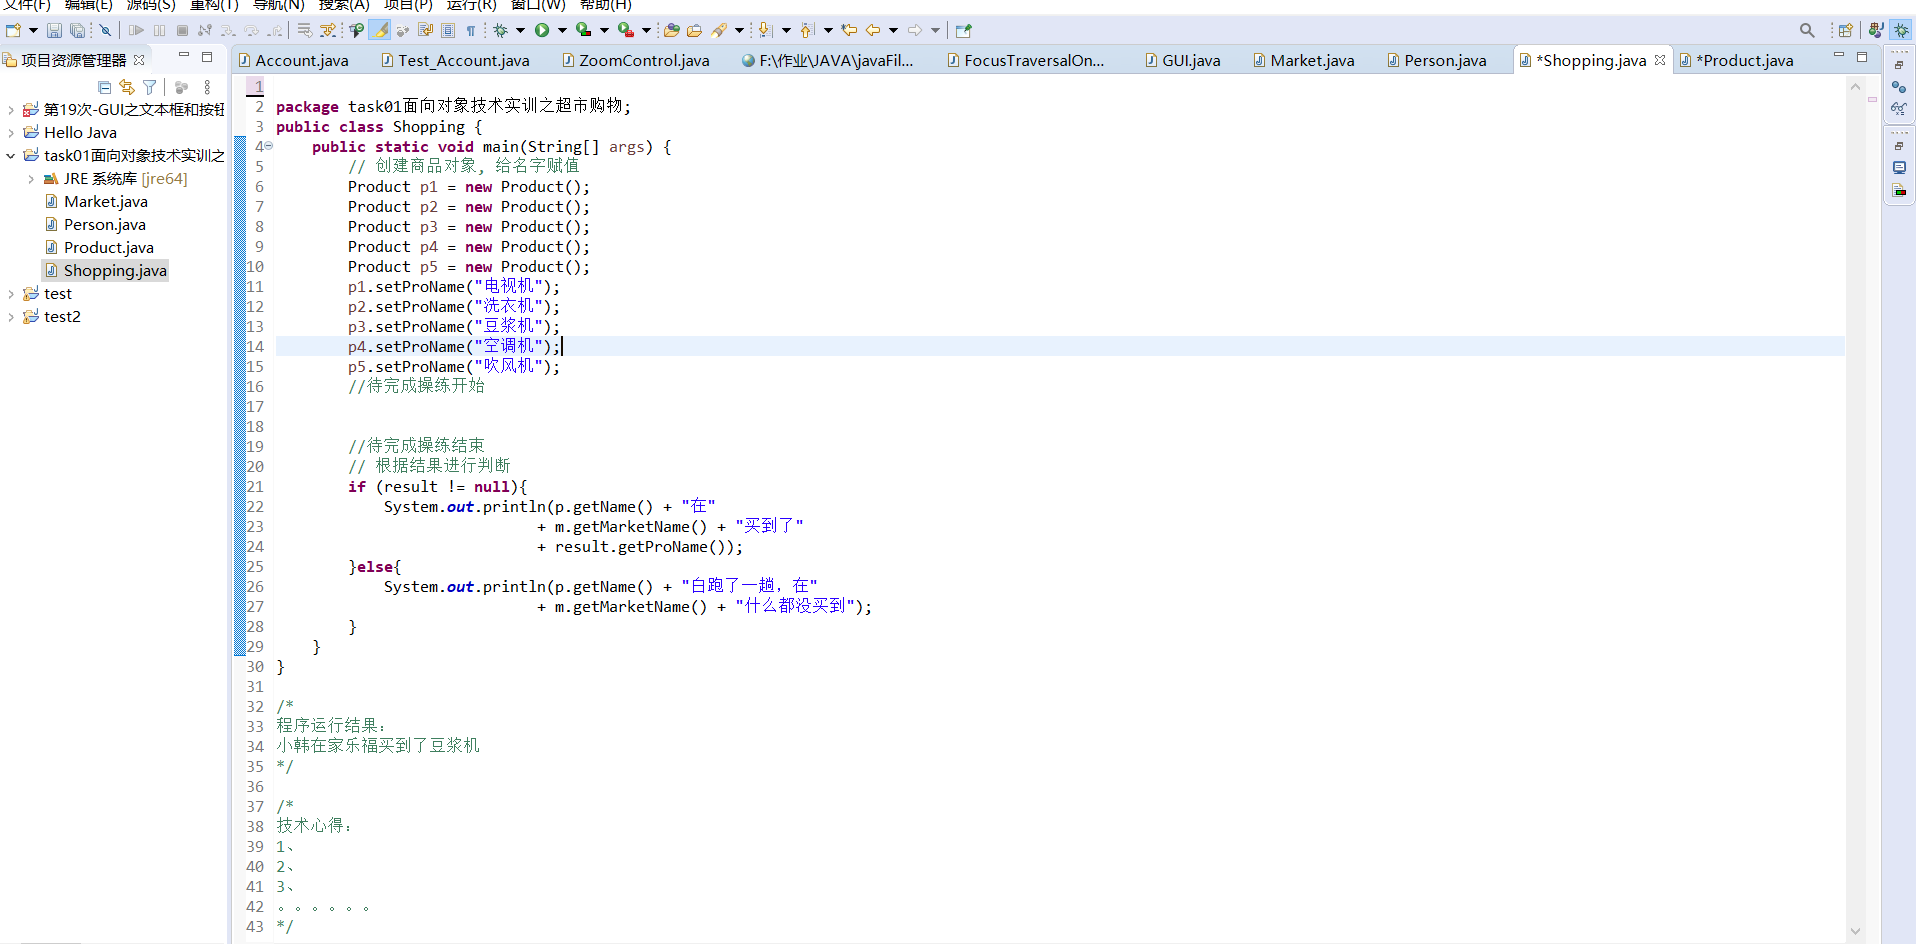Viewport: 1916px width, 944px height.
Task: Collapse main method with fold marker
Action: [x=269, y=146]
